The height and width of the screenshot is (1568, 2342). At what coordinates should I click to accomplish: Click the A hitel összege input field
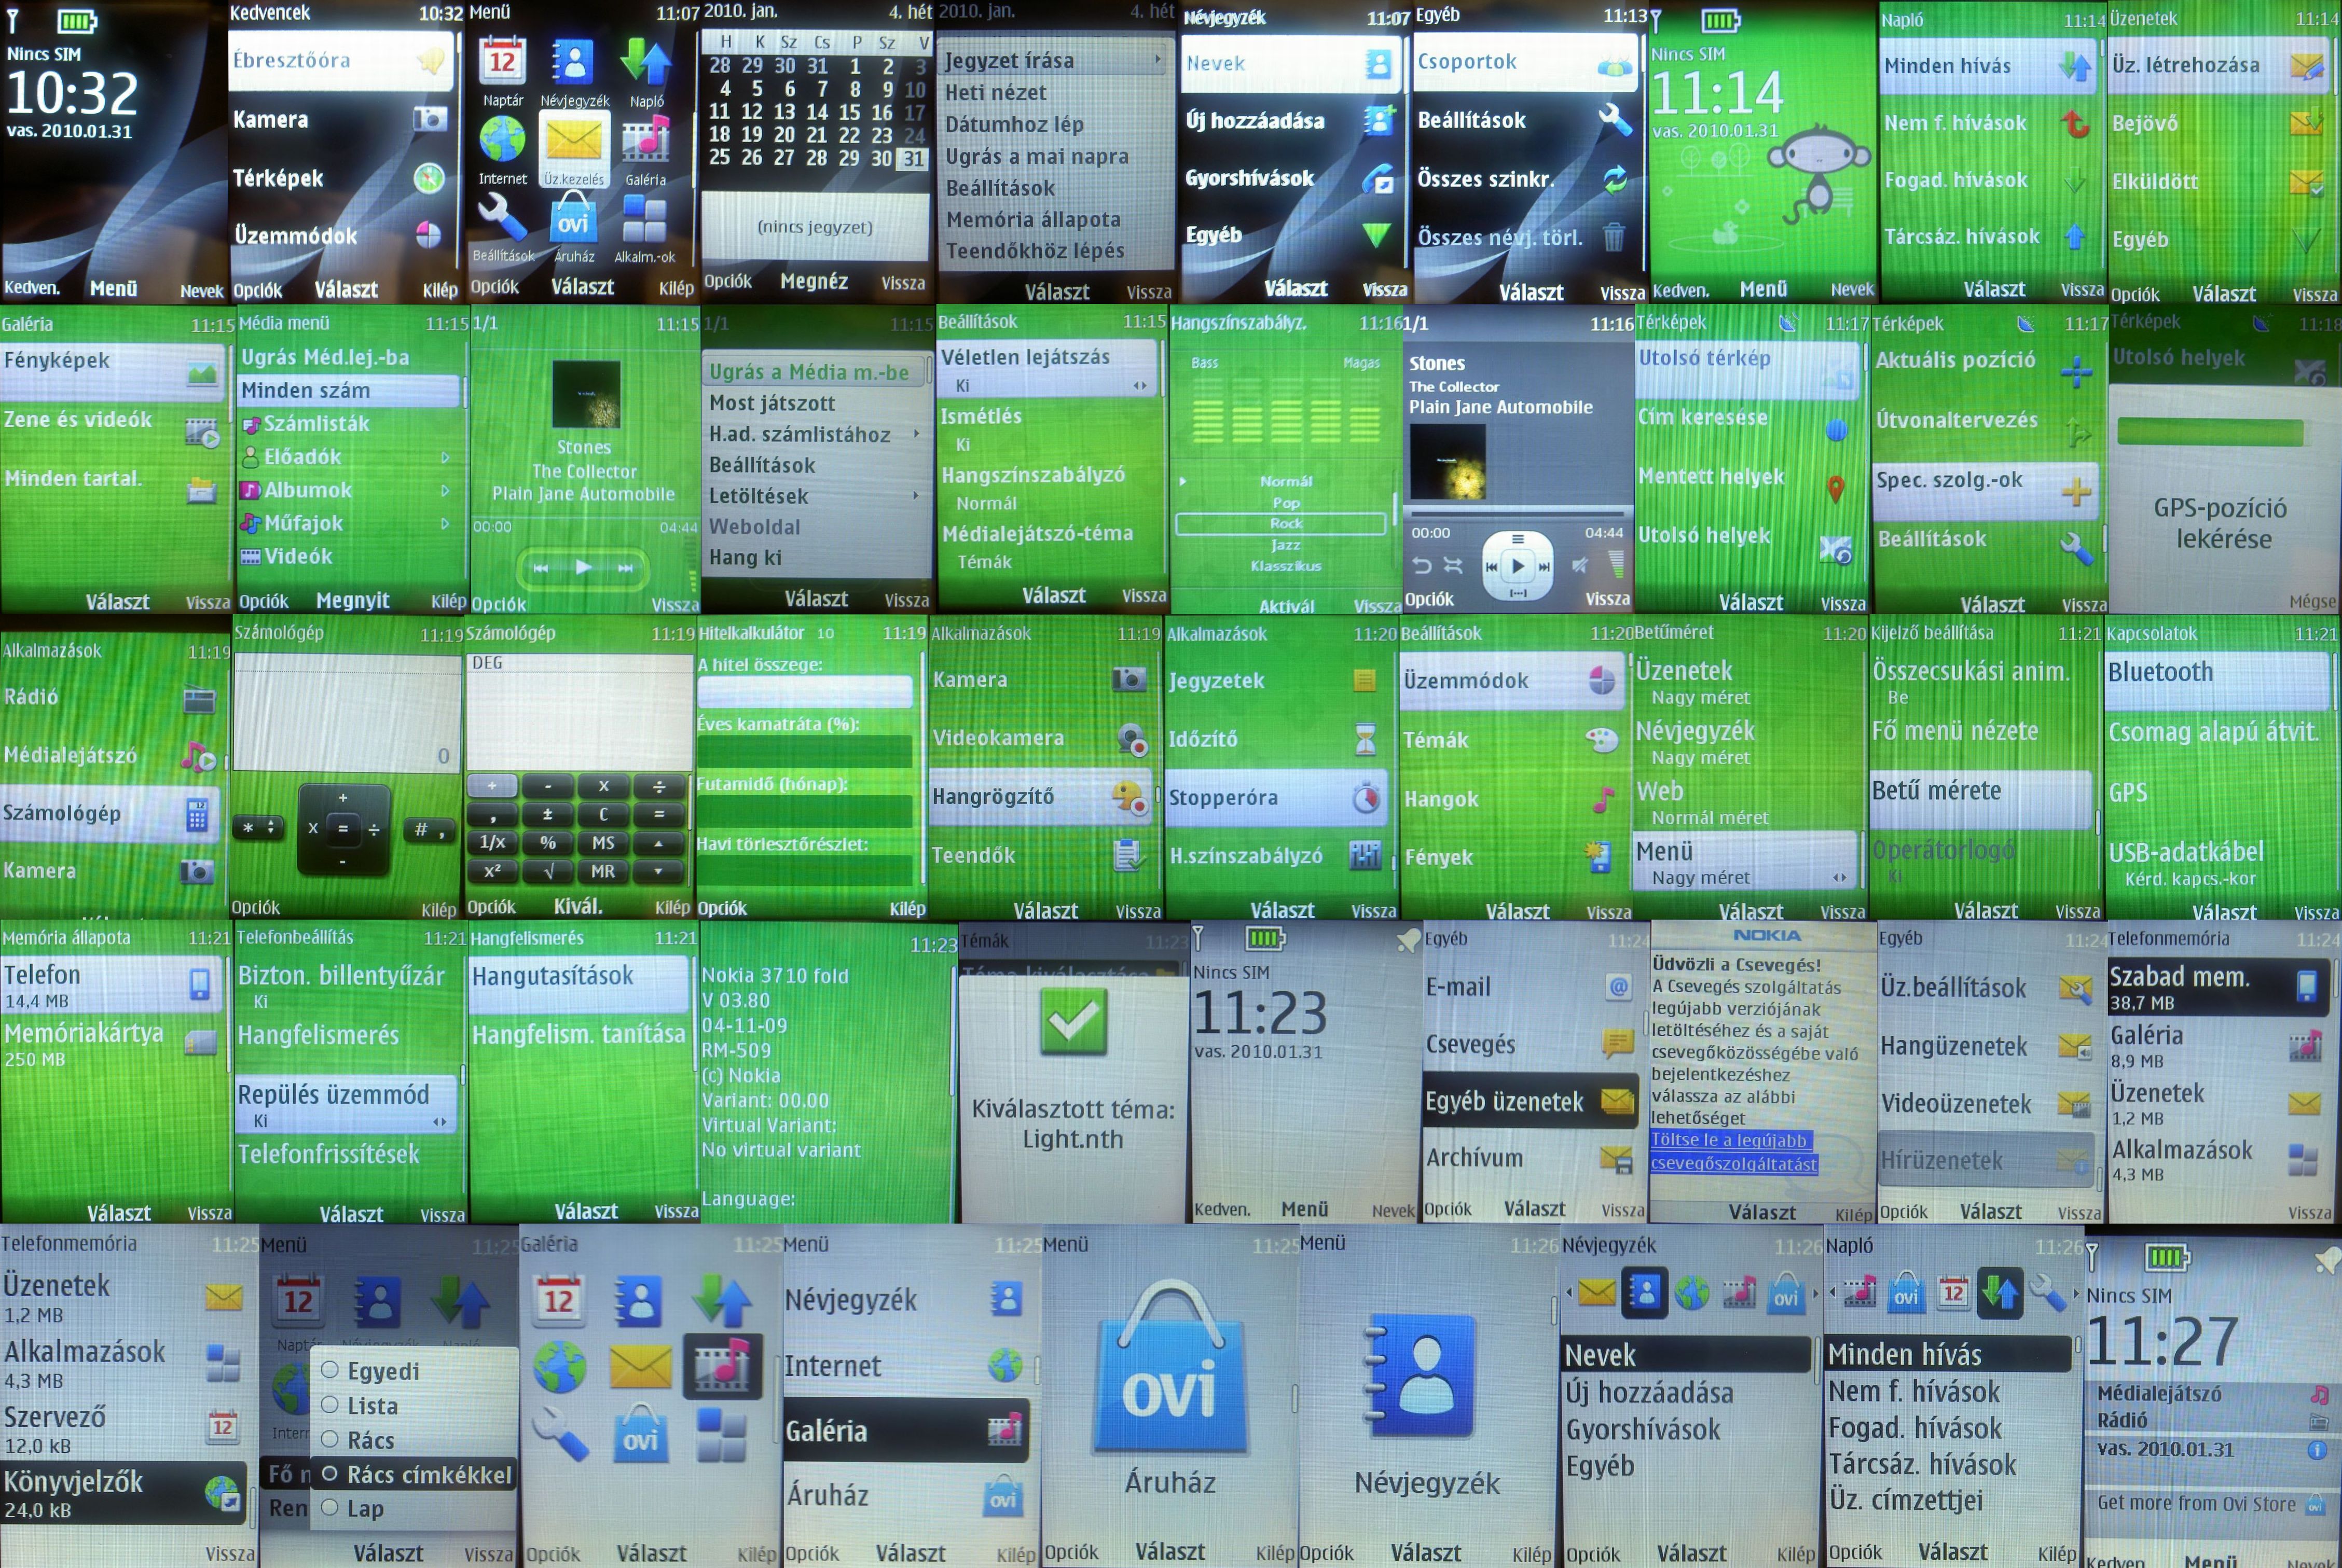[x=805, y=691]
